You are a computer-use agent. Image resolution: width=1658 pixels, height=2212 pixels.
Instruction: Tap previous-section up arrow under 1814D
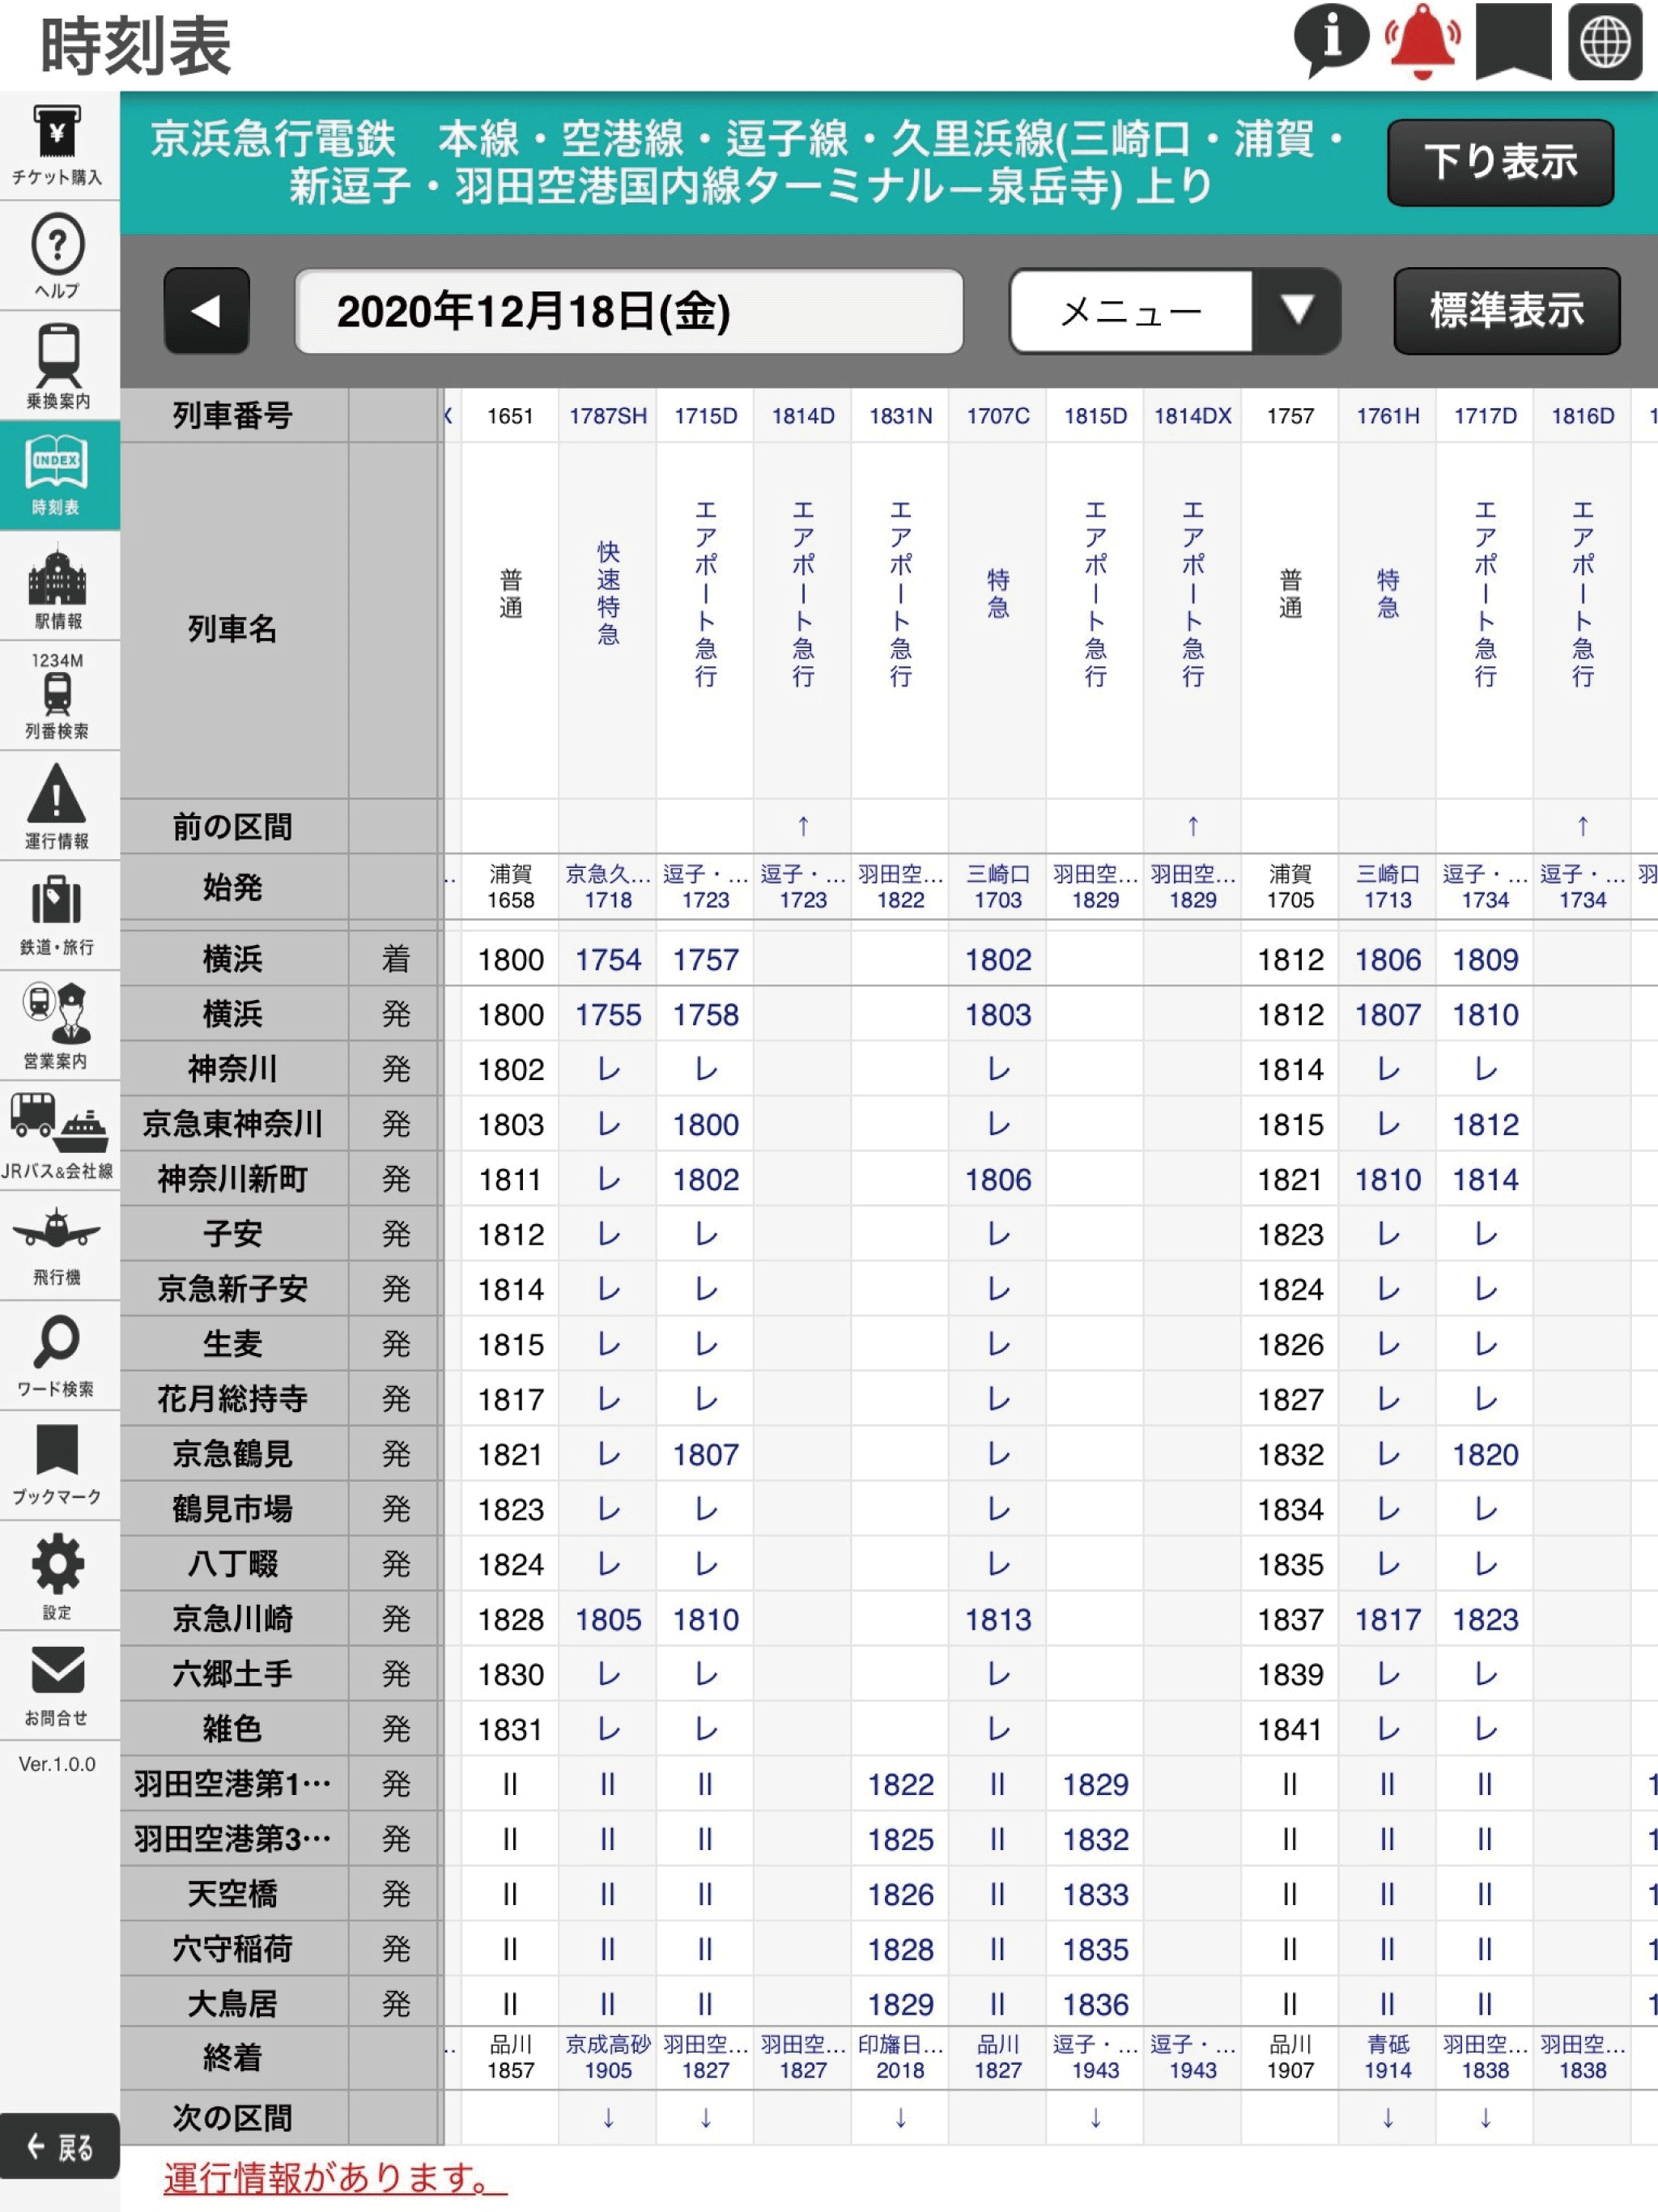coord(803,826)
